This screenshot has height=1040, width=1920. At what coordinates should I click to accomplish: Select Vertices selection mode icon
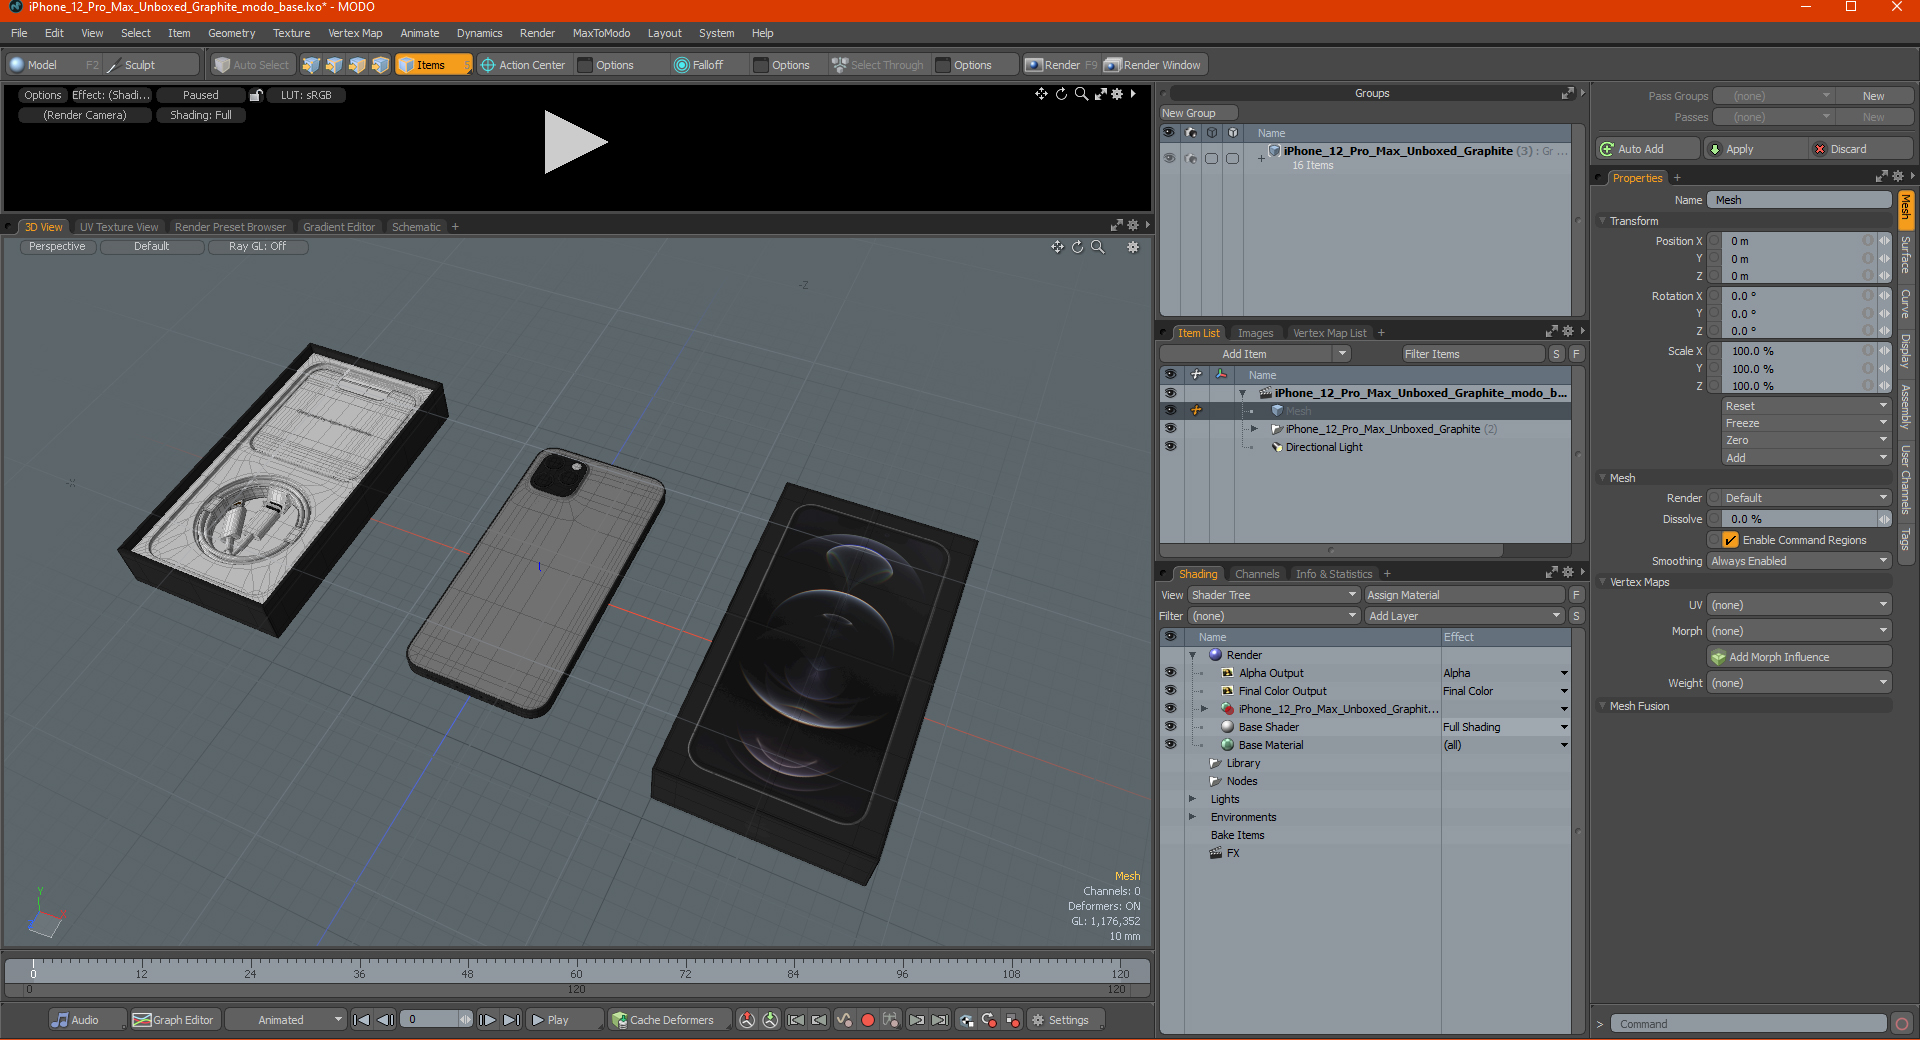[x=311, y=65]
